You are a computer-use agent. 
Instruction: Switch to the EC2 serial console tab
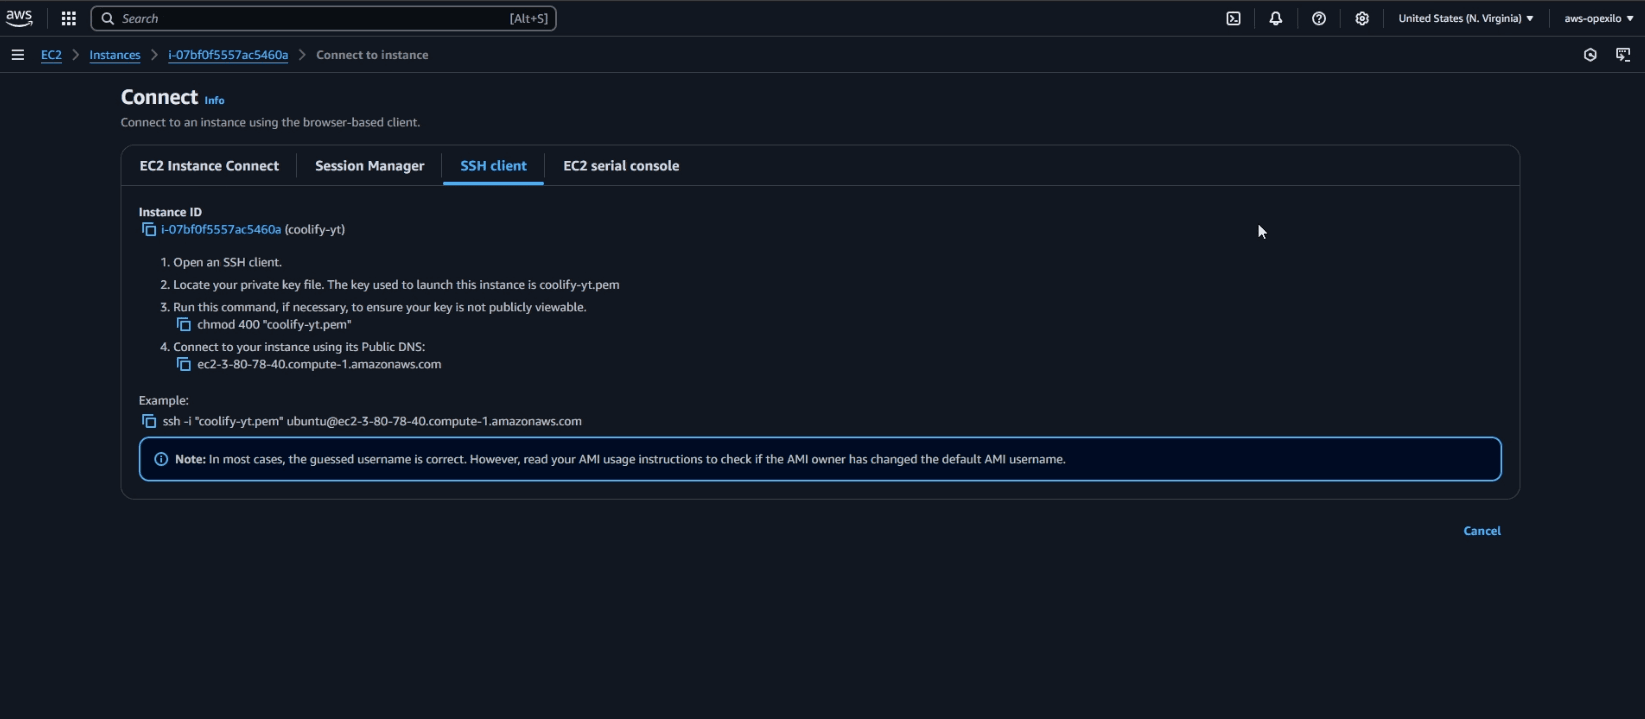(x=621, y=166)
